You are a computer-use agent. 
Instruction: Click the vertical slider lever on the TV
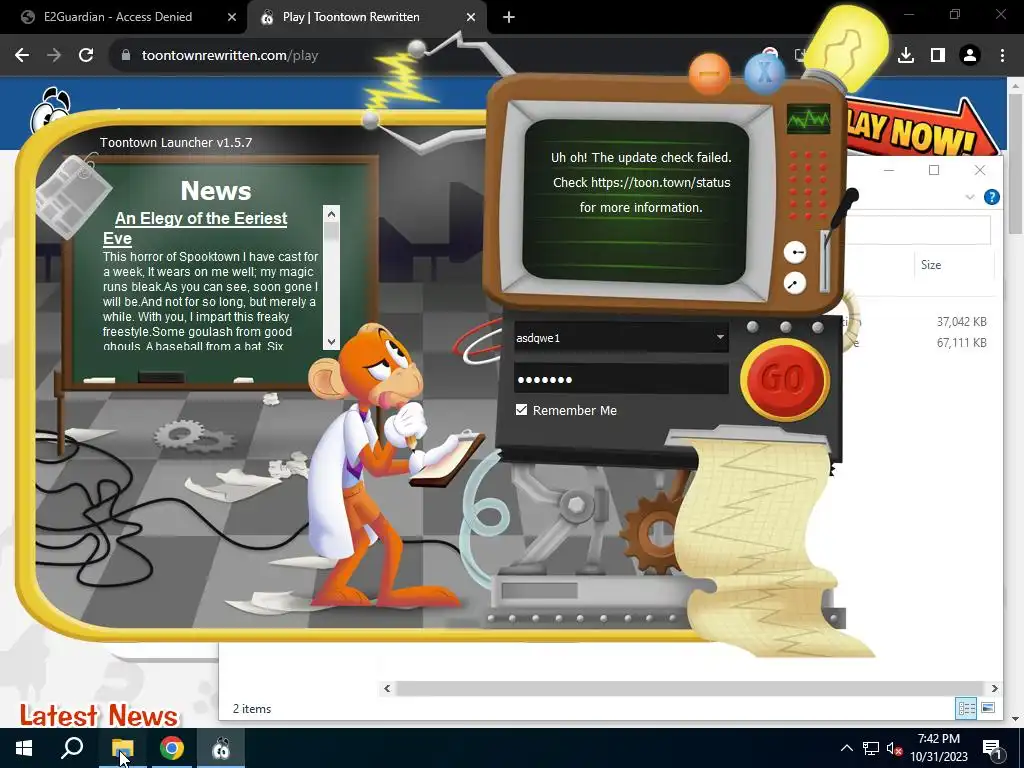click(x=825, y=261)
